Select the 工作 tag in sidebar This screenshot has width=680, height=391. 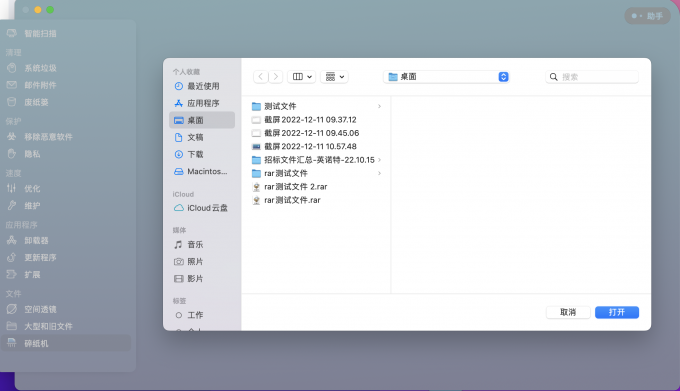(202, 315)
